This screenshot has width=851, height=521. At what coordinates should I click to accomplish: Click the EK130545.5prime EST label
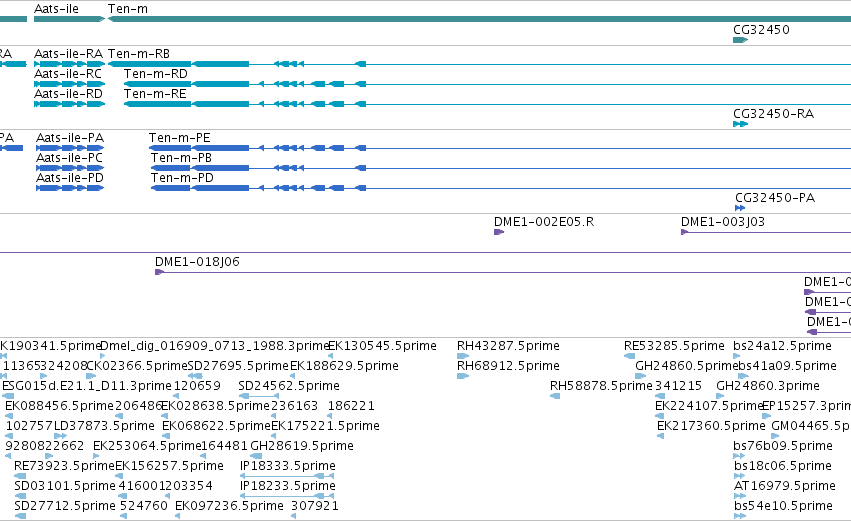tap(382, 346)
